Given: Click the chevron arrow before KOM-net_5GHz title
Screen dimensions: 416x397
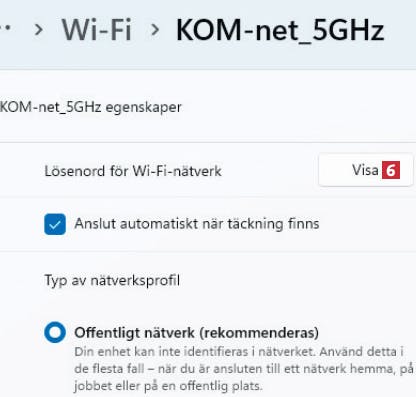Looking at the screenshot, I should [x=155, y=30].
